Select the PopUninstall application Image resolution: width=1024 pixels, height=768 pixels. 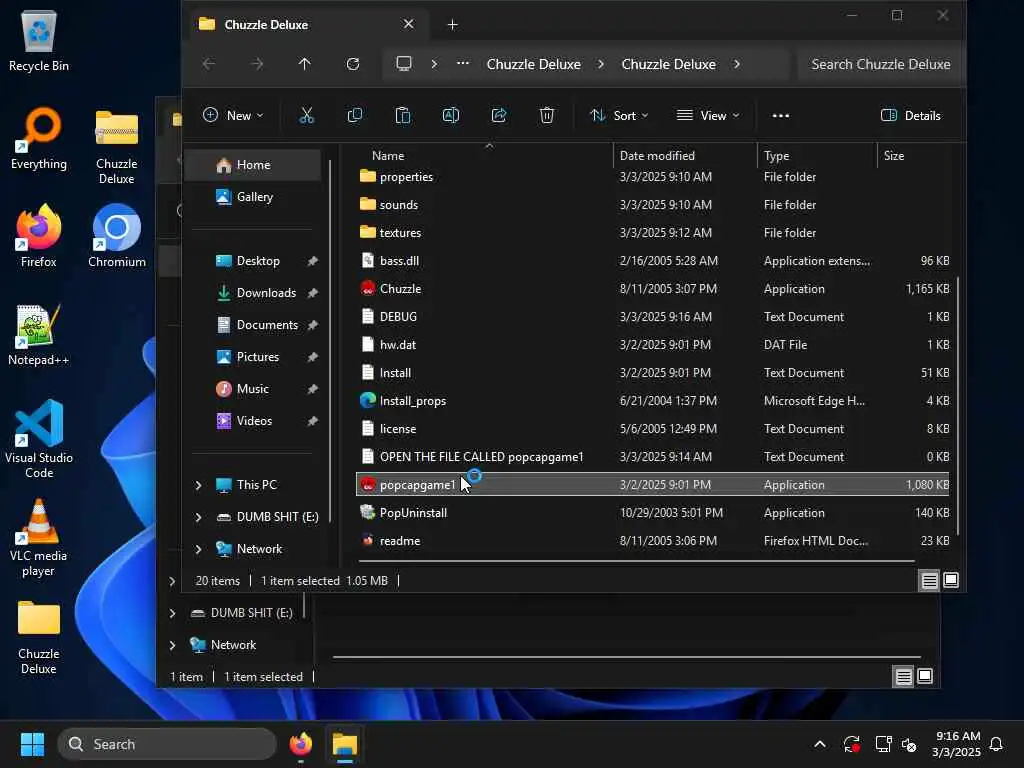point(652,513)
